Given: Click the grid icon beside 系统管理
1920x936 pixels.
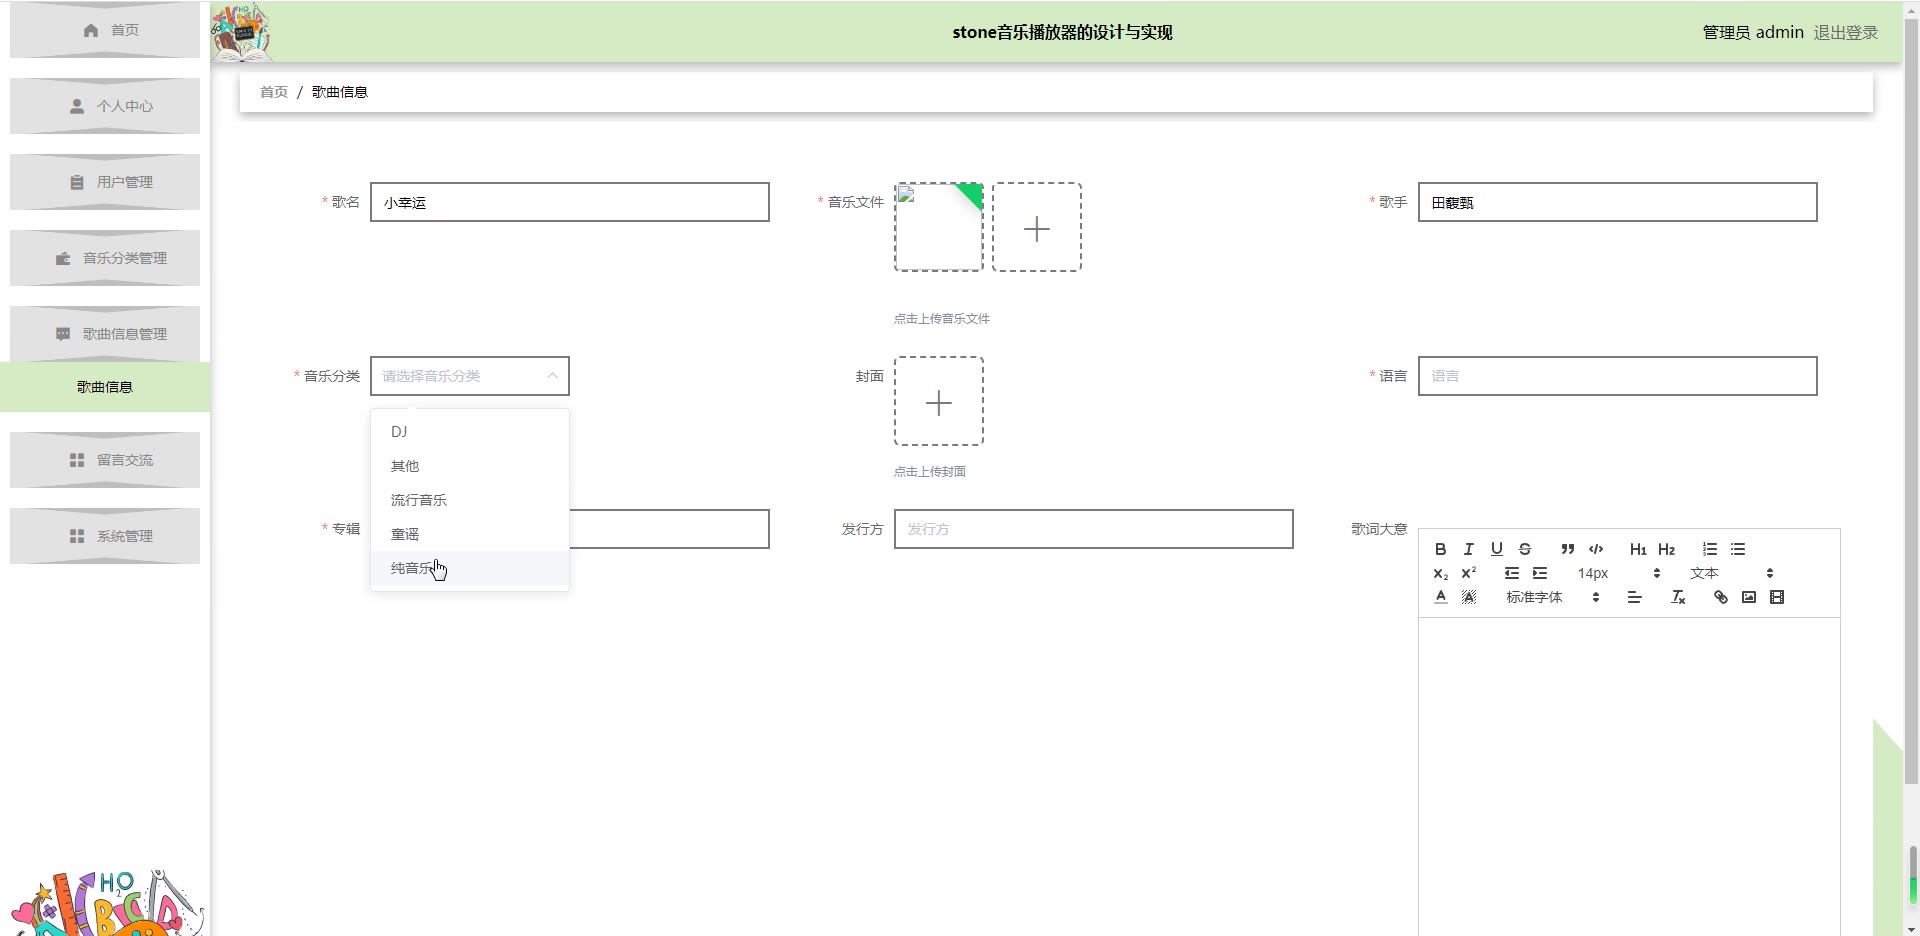Looking at the screenshot, I should pyautogui.click(x=77, y=536).
